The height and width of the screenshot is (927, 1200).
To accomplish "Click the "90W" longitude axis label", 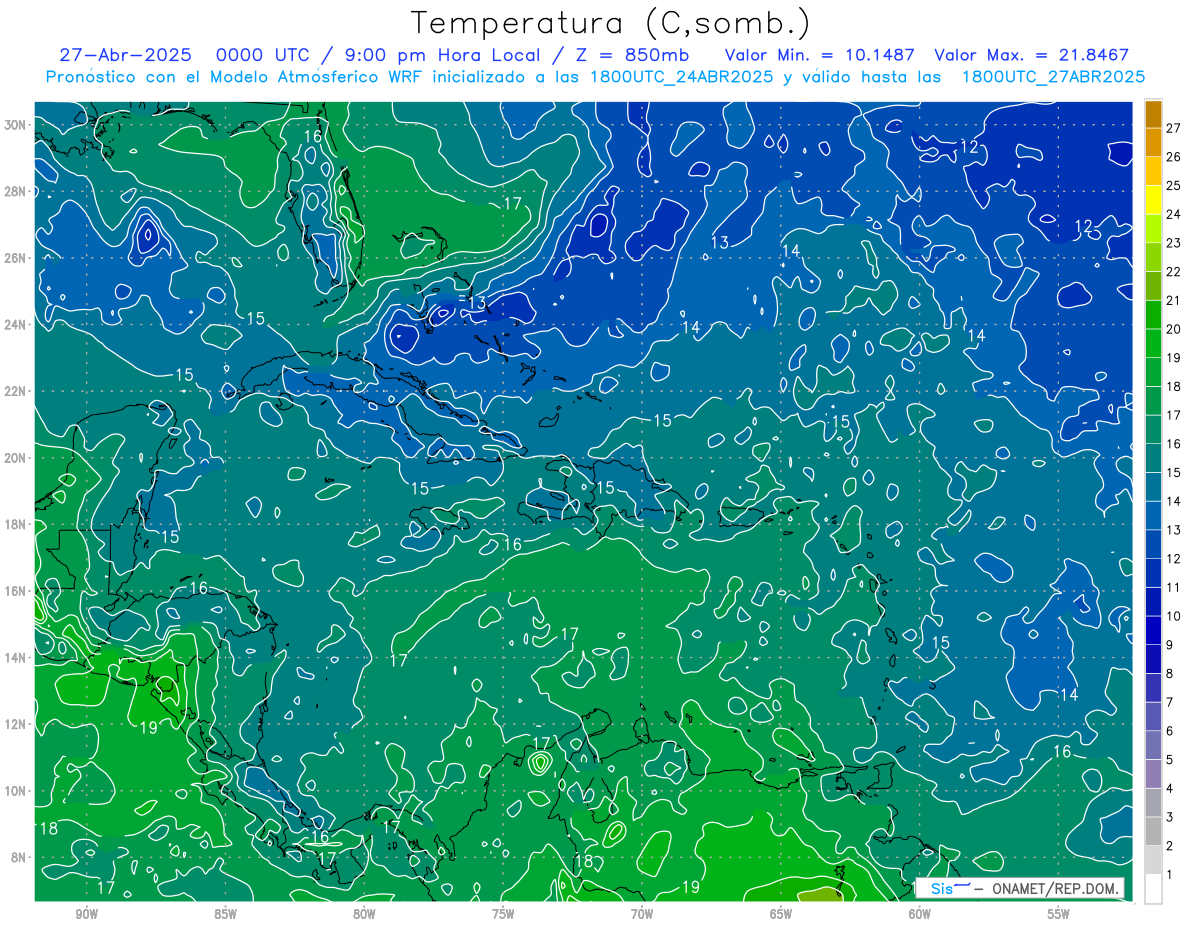I will click(x=86, y=914).
